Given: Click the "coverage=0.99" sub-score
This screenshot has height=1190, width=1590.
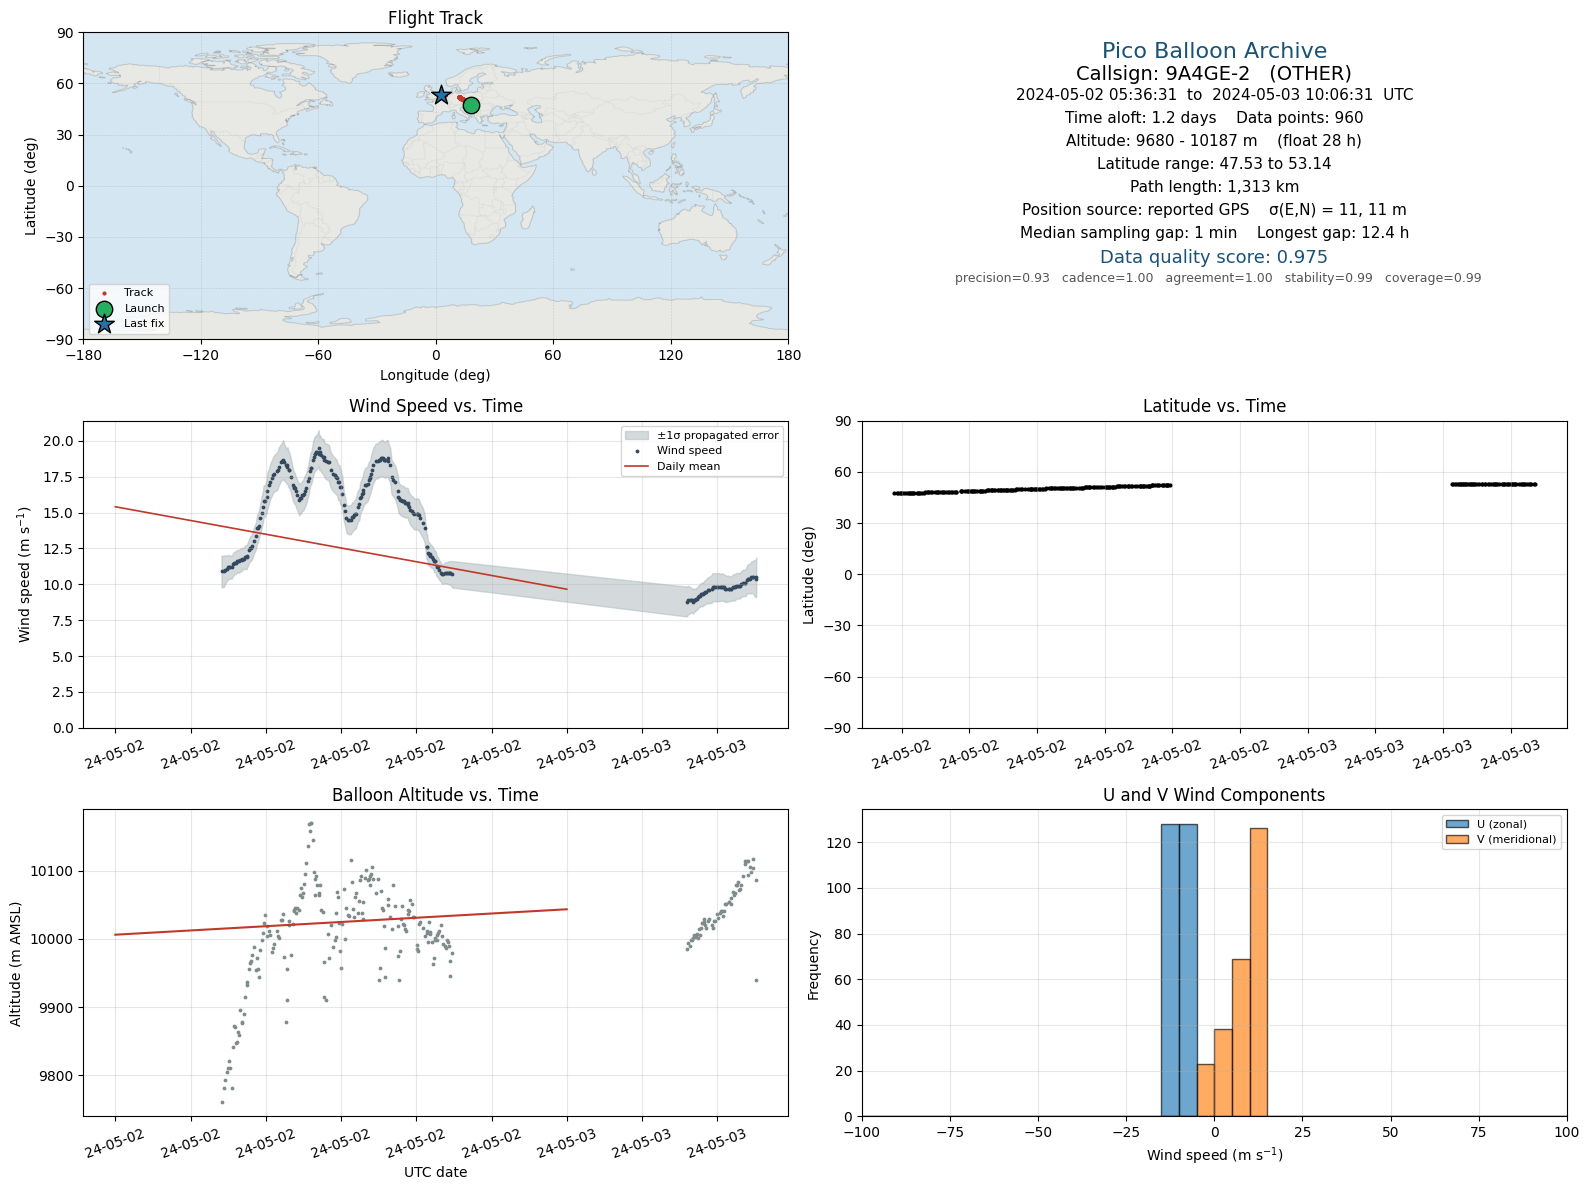Looking at the screenshot, I should point(1433,278).
